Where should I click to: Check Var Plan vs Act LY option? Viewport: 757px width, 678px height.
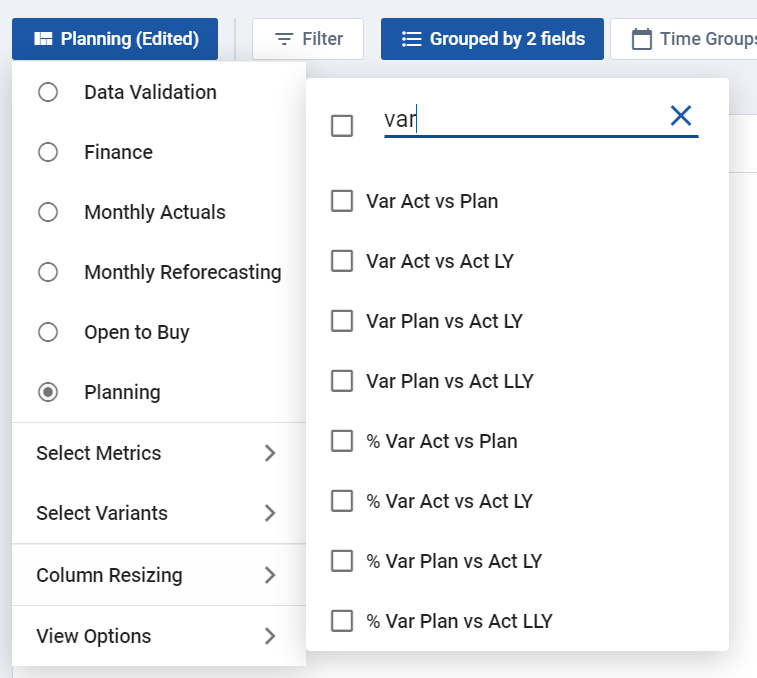342,321
